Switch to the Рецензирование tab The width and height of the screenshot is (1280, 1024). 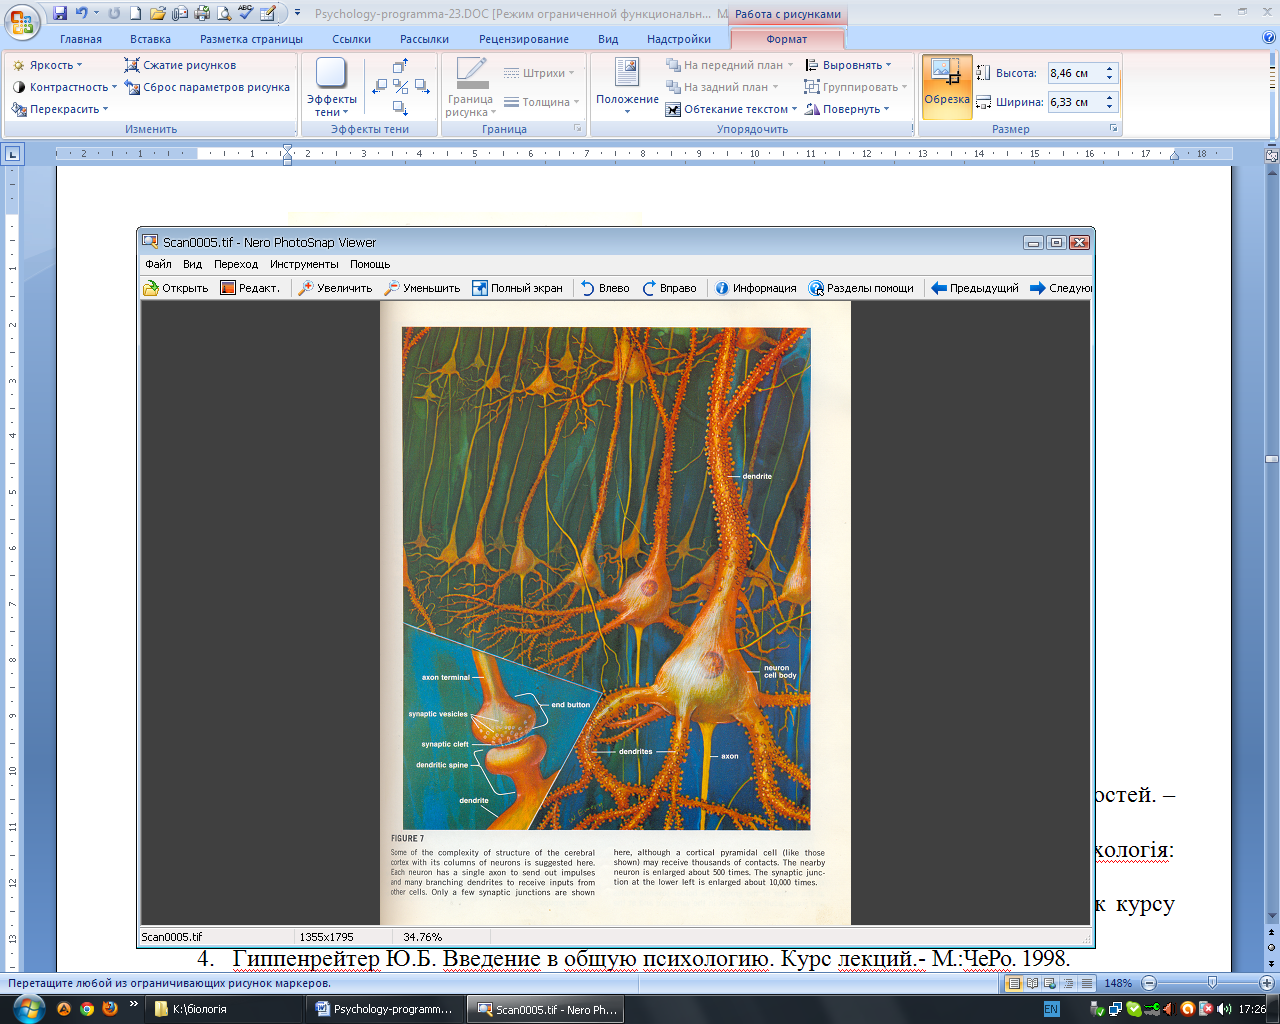click(x=523, y=39)
